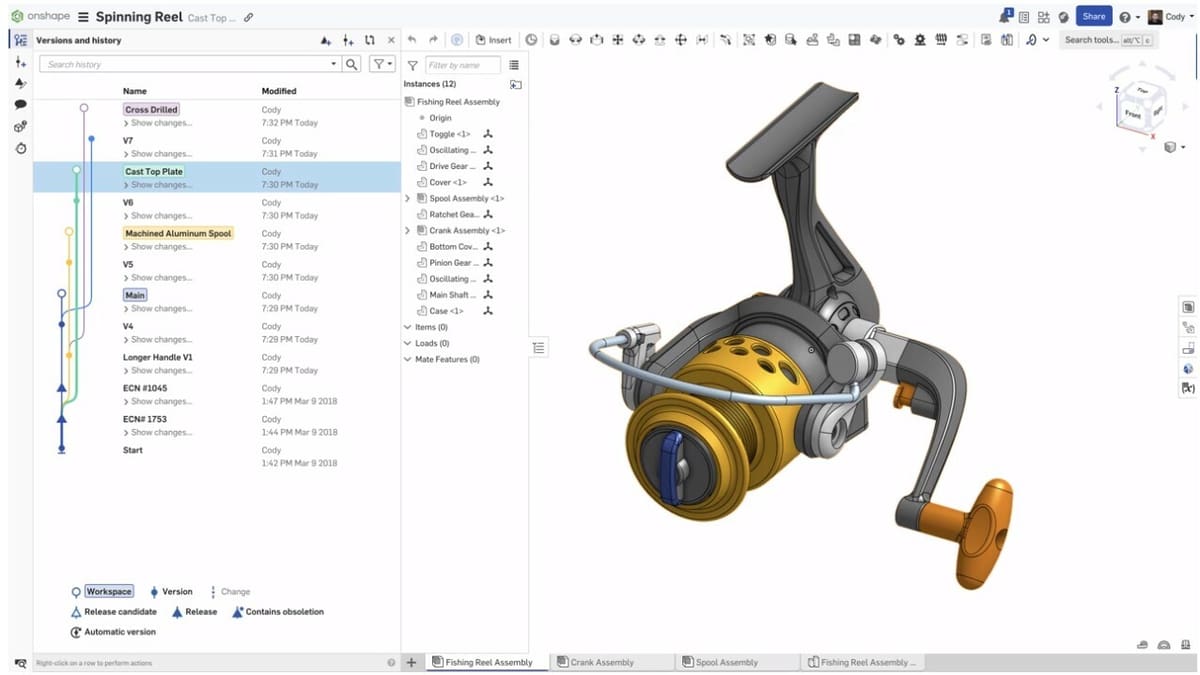The height and width of the screenshot is (675, 1200).
Task: Open the Versions and history graph sidebar icon
Action: pyautogui.click(x=20, y=40)
